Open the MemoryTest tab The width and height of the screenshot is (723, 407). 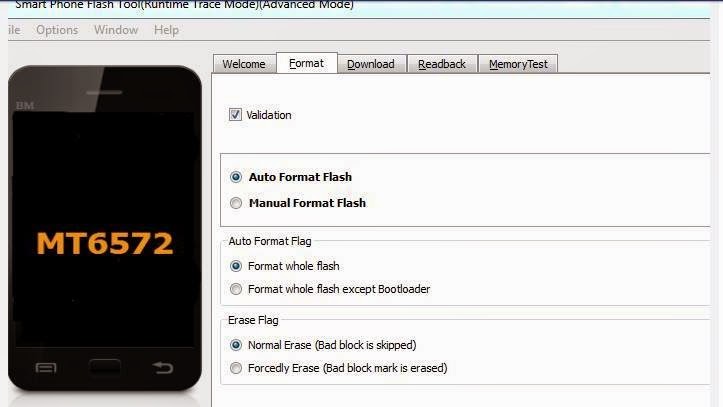tap(518, 64)
